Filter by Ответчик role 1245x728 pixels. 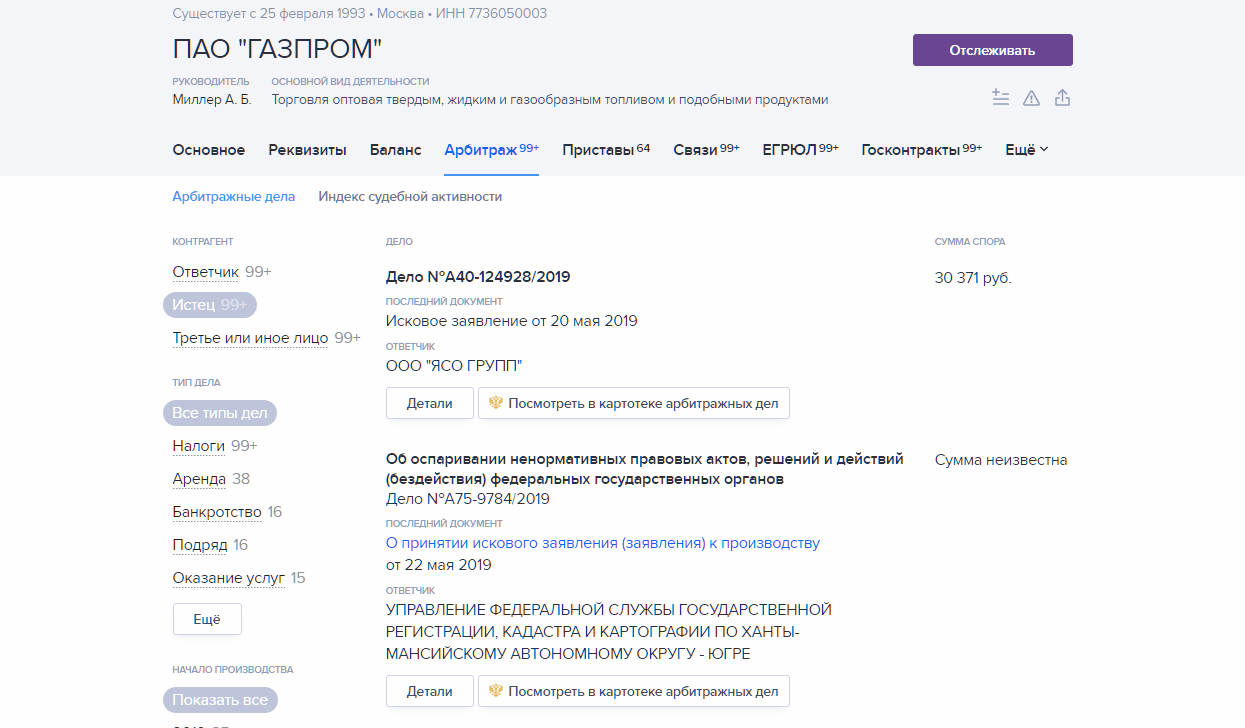(205, 272)
